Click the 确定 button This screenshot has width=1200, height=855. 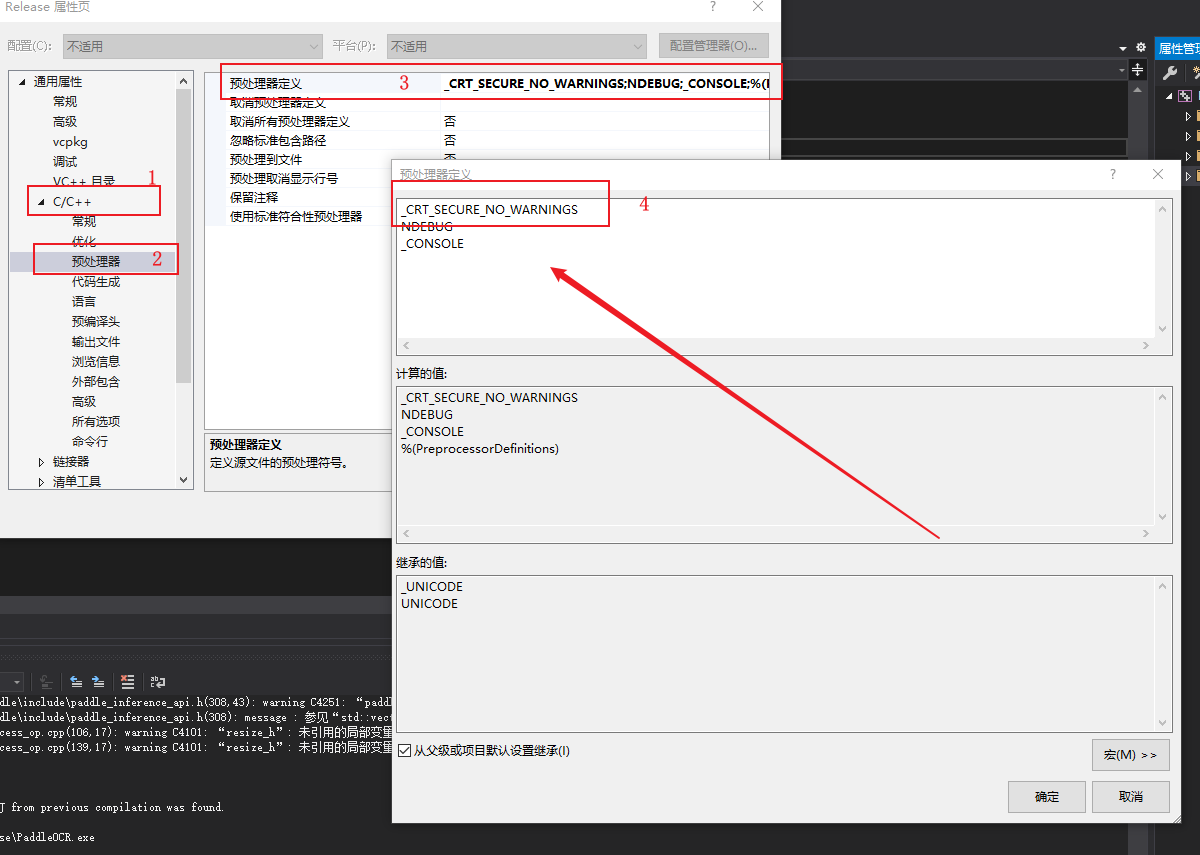pos(1046,796)
